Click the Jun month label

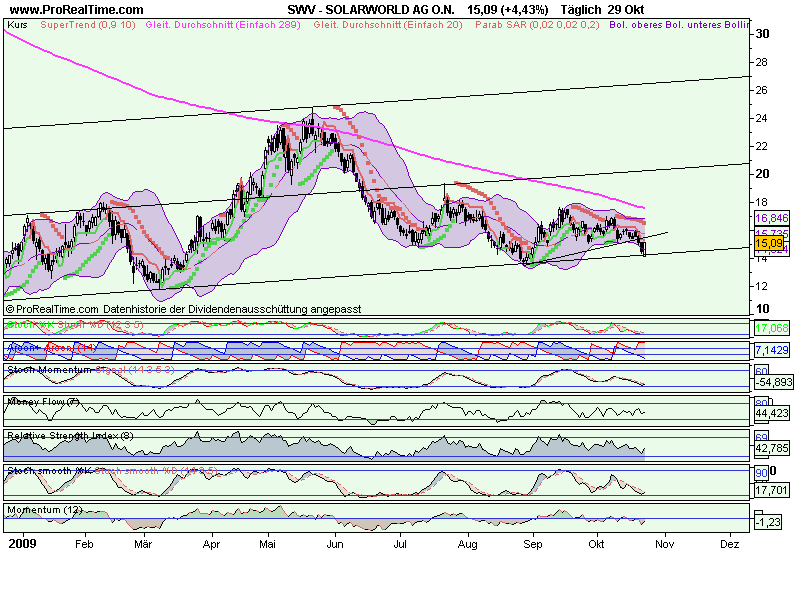(335, 544)
